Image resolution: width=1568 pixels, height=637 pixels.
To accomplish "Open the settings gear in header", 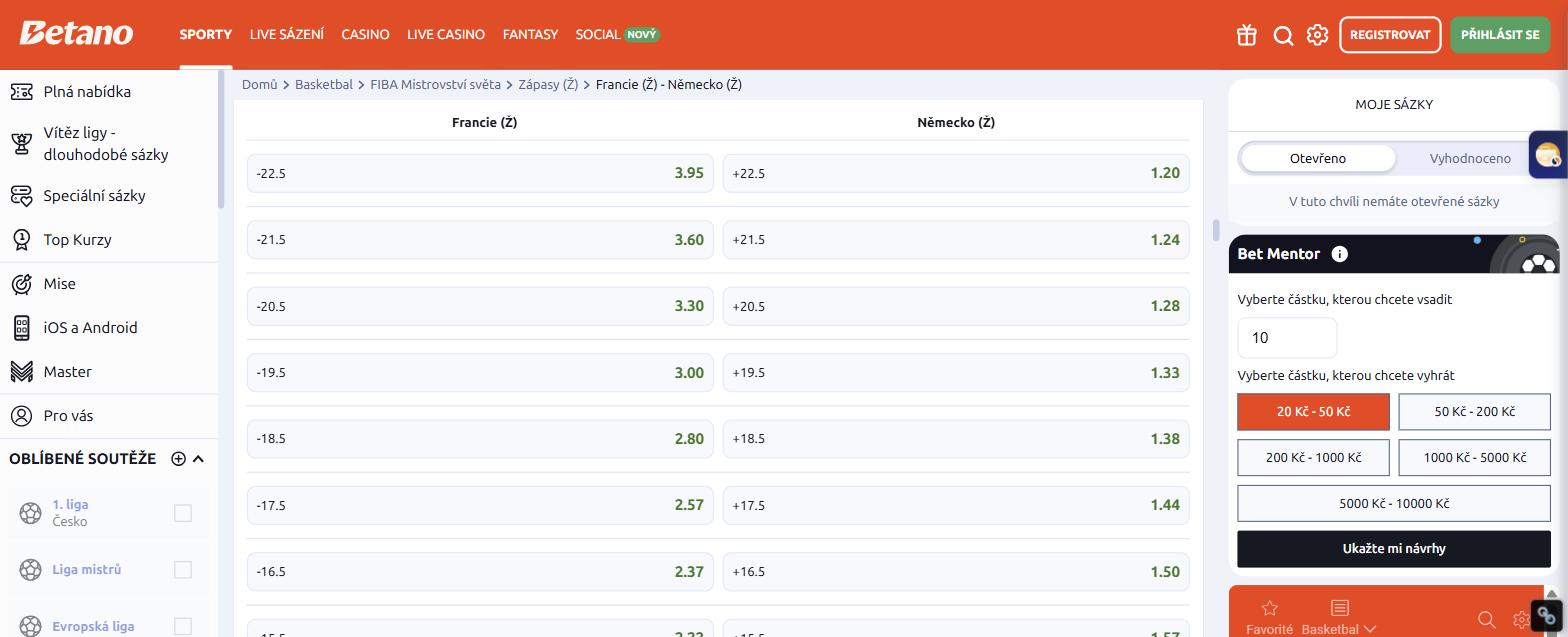I will click(1317, 35).
